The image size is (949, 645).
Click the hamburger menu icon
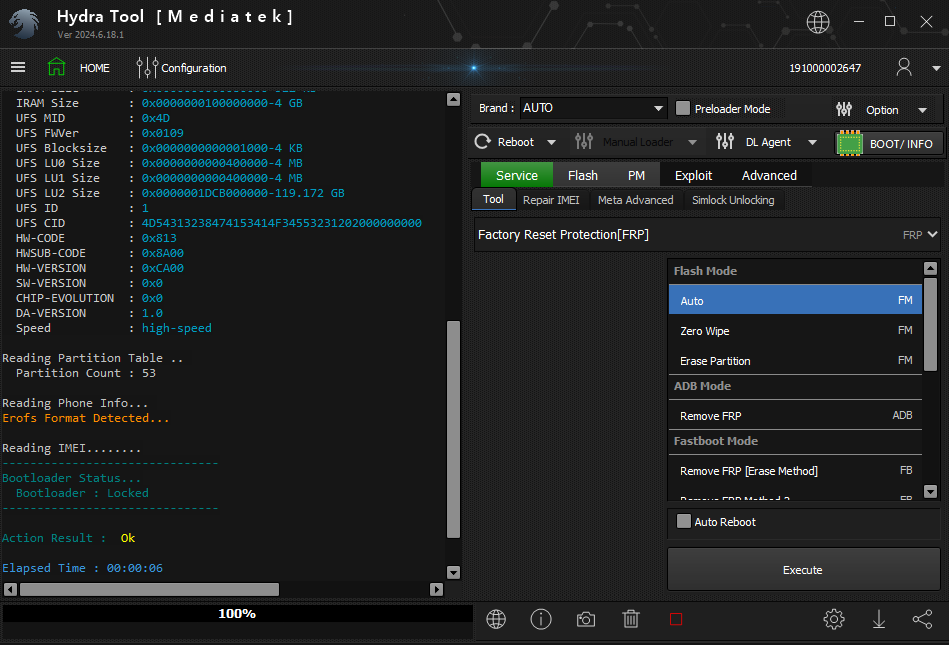click(18, 68)
